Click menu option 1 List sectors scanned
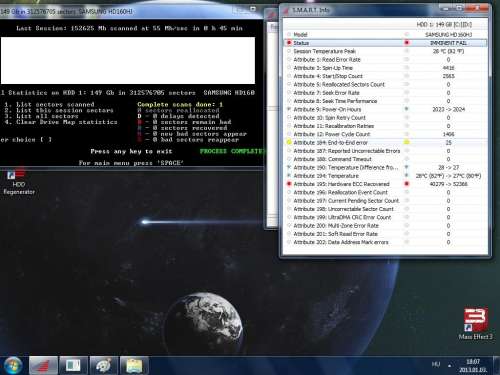500x375 pixels. [x=49, y=104]
